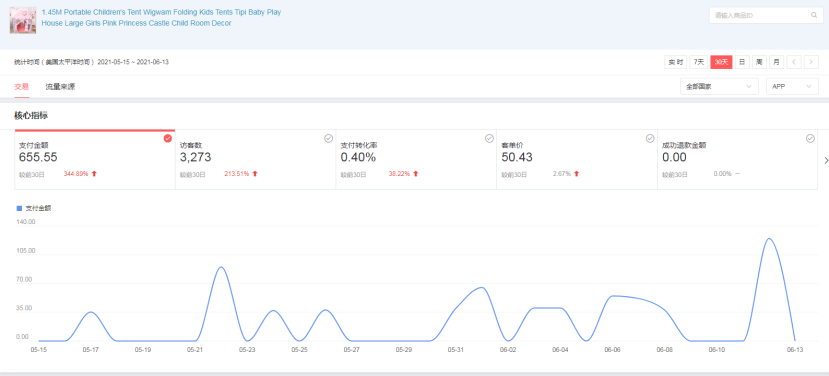The width and height of the screenshot is (829, 376).
Task: Click the 213.51% increase figure
Action: point(236,174)
